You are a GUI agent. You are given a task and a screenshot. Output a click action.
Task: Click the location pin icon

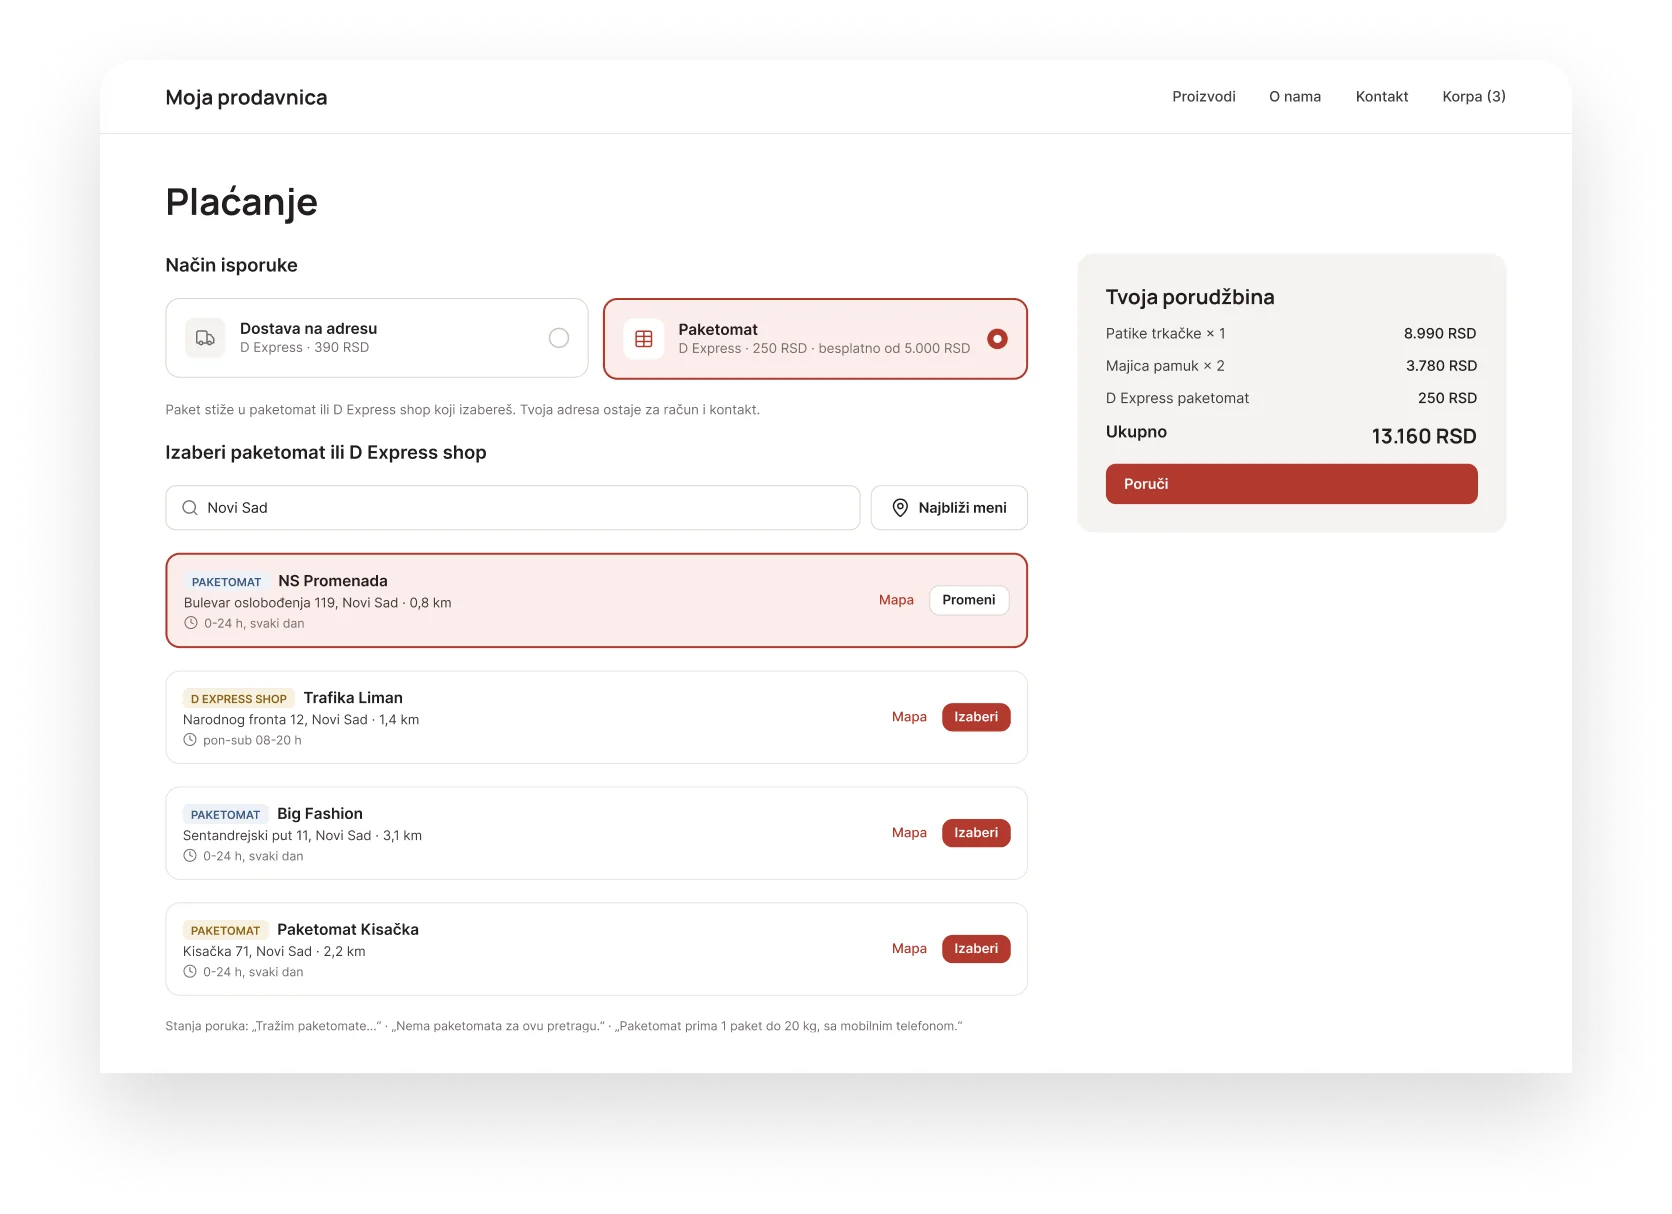click(x=900, y=508)
